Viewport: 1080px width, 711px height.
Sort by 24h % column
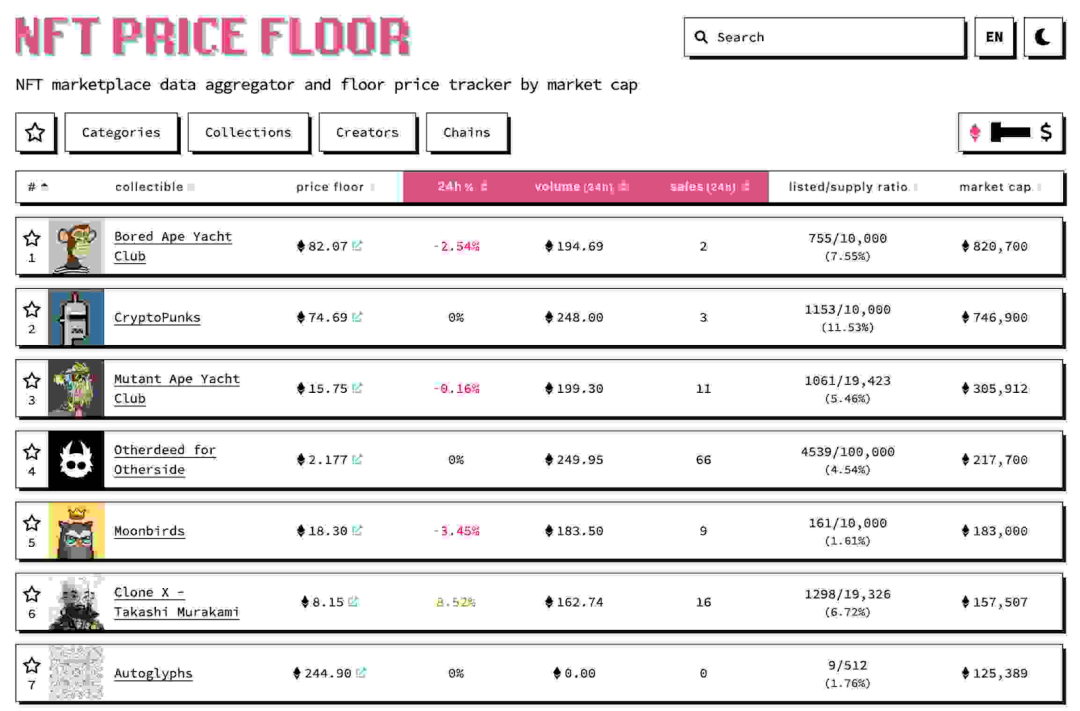pyautogui.click(x=462, y=187)
